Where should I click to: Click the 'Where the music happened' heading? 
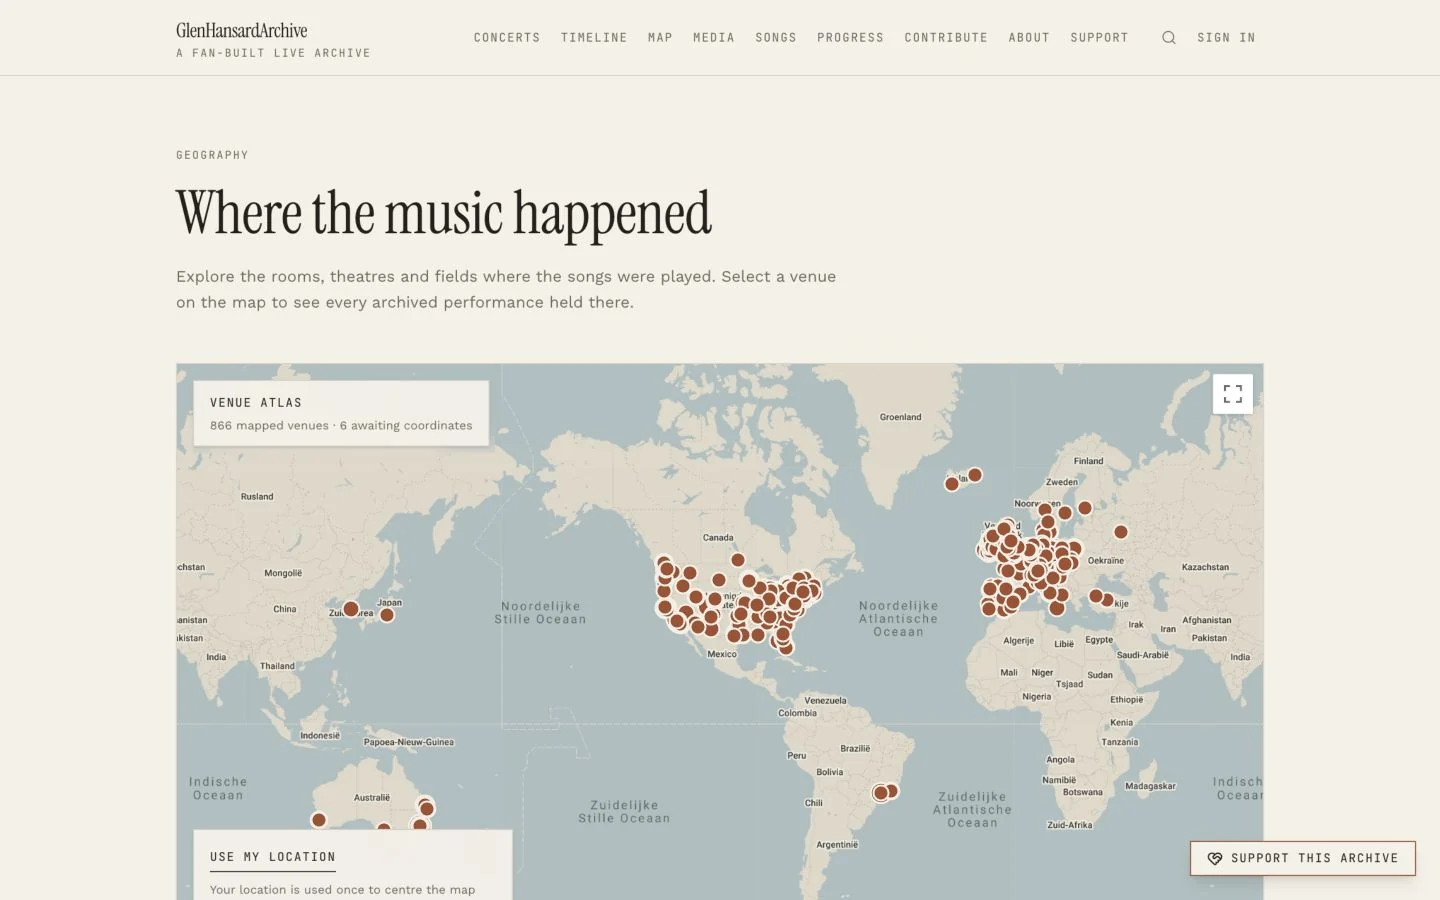coord(444,213)
